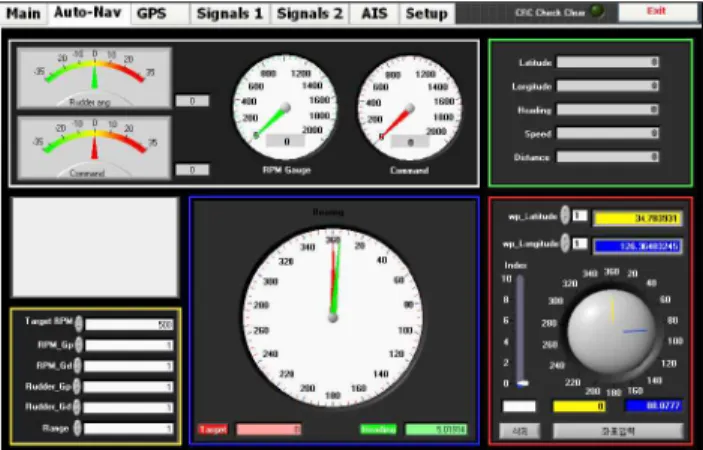703x450 pixels.
Task: Click the Rudder_Gd value field
Action: pos(129,407)
